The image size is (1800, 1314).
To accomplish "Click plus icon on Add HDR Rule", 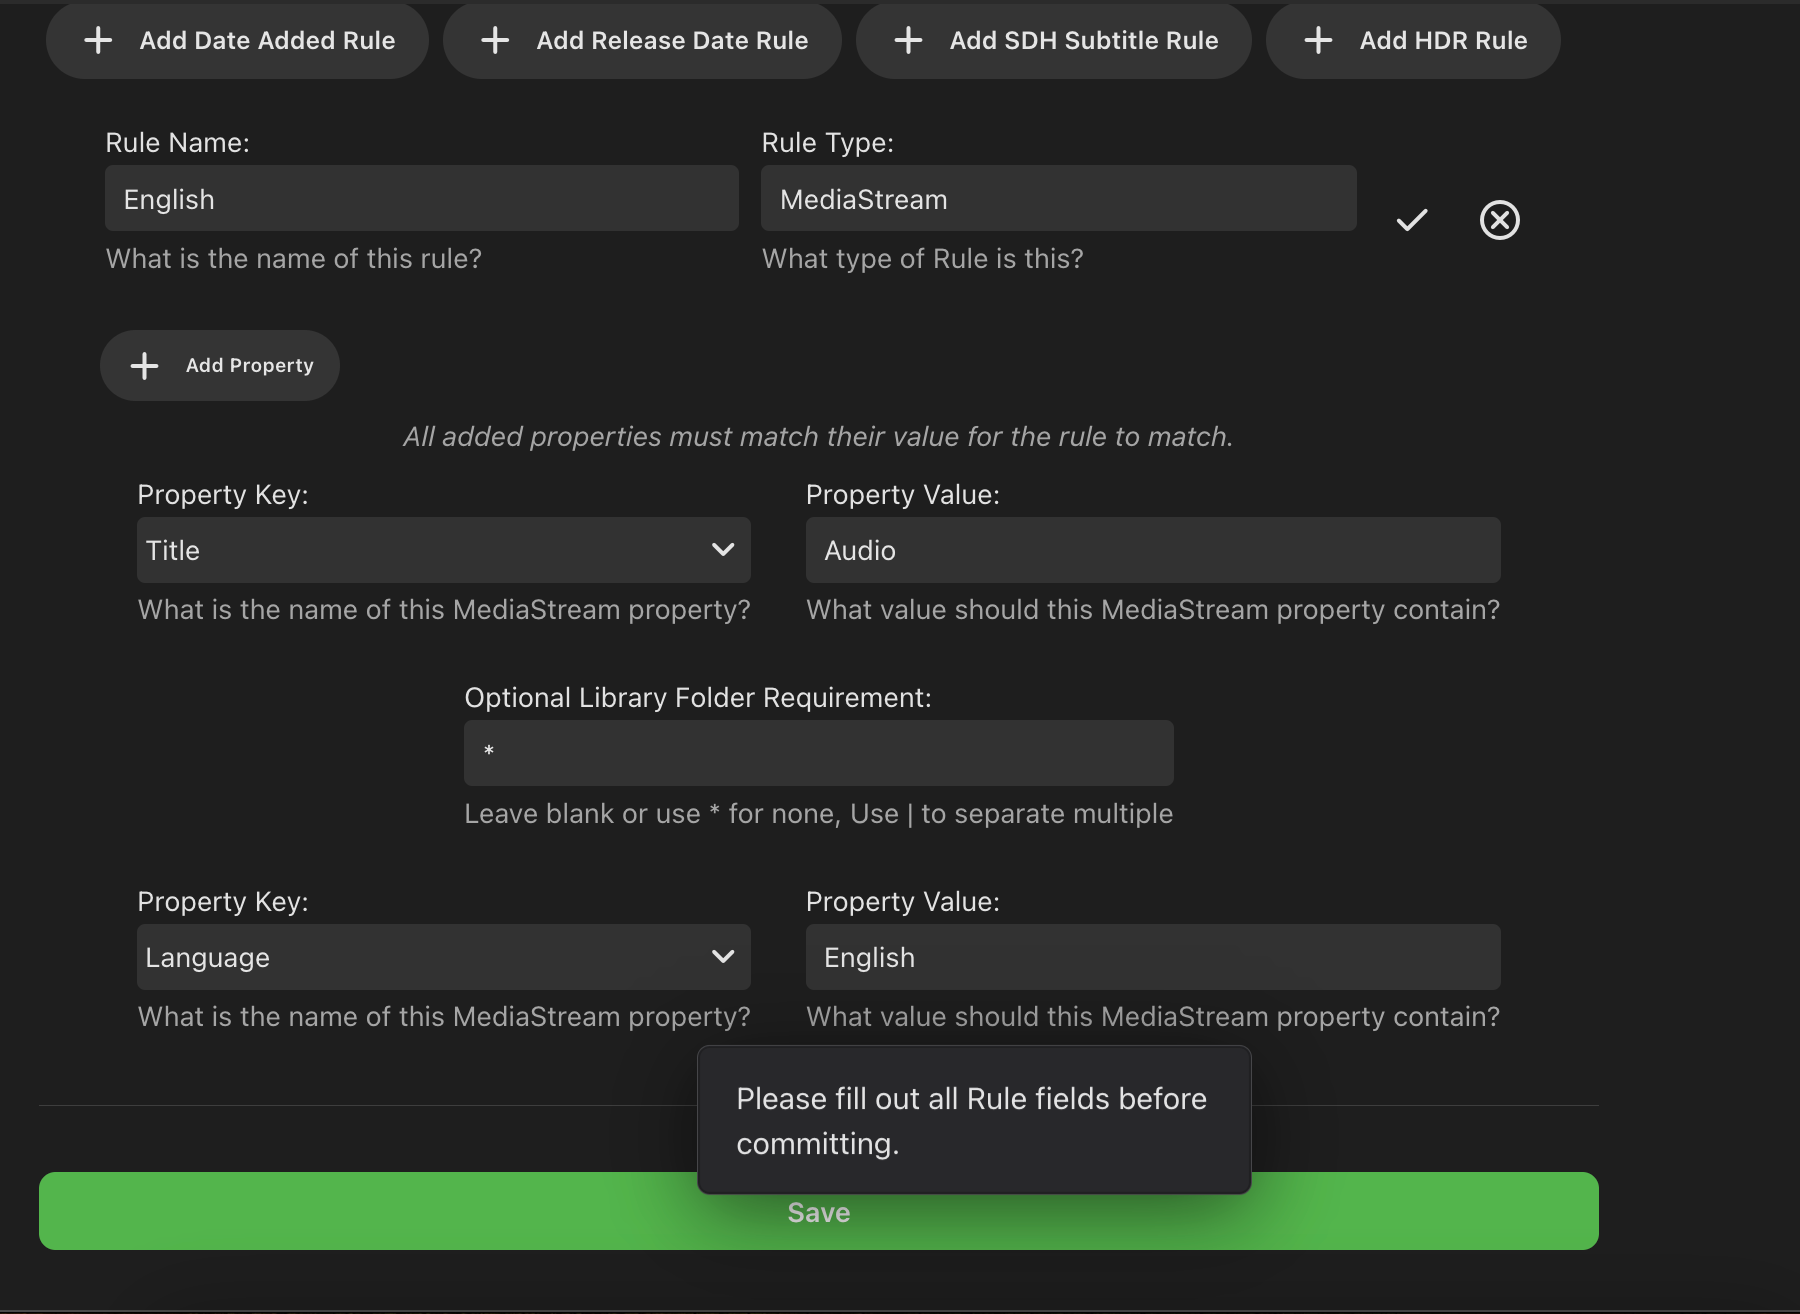I will coord(1318,41).
